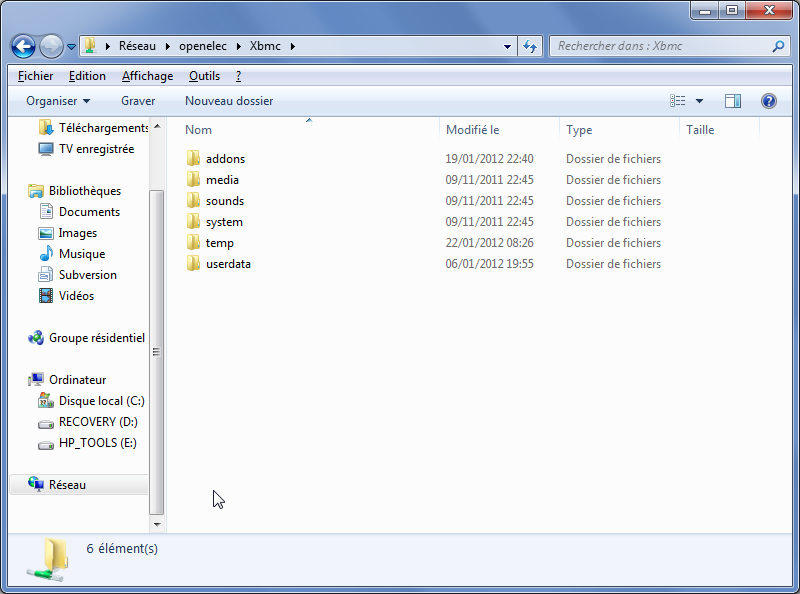Click the Forward navigation arrow
Image resolution: width=800 pixels, height=594 pixels.
(51, 46)
